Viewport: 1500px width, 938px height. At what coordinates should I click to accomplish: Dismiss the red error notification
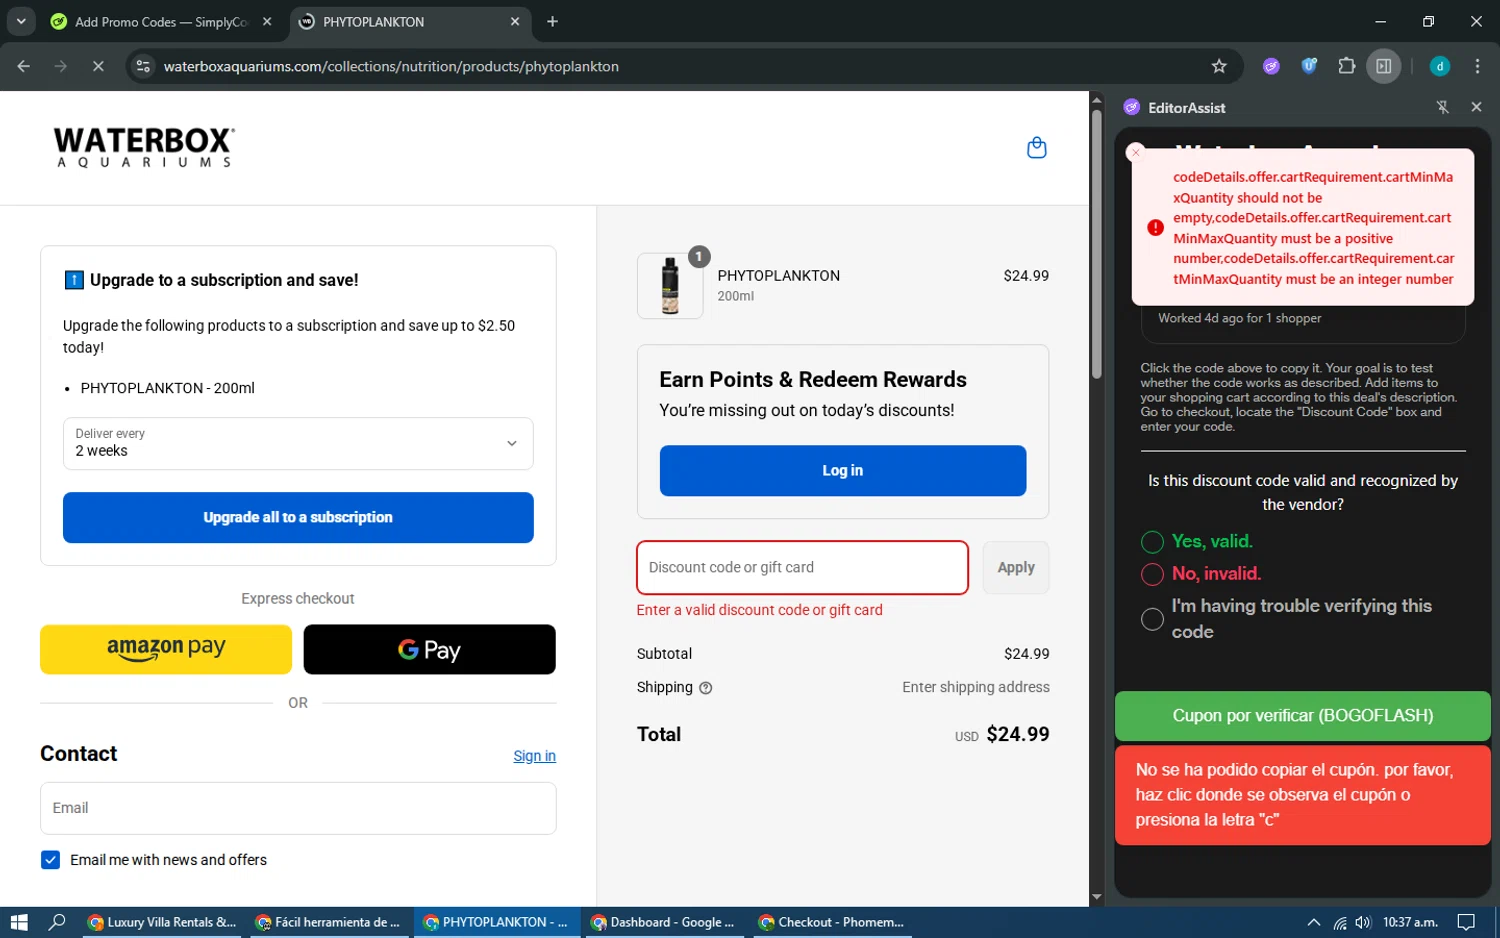pyautogui.click(x=1136, y=153)
